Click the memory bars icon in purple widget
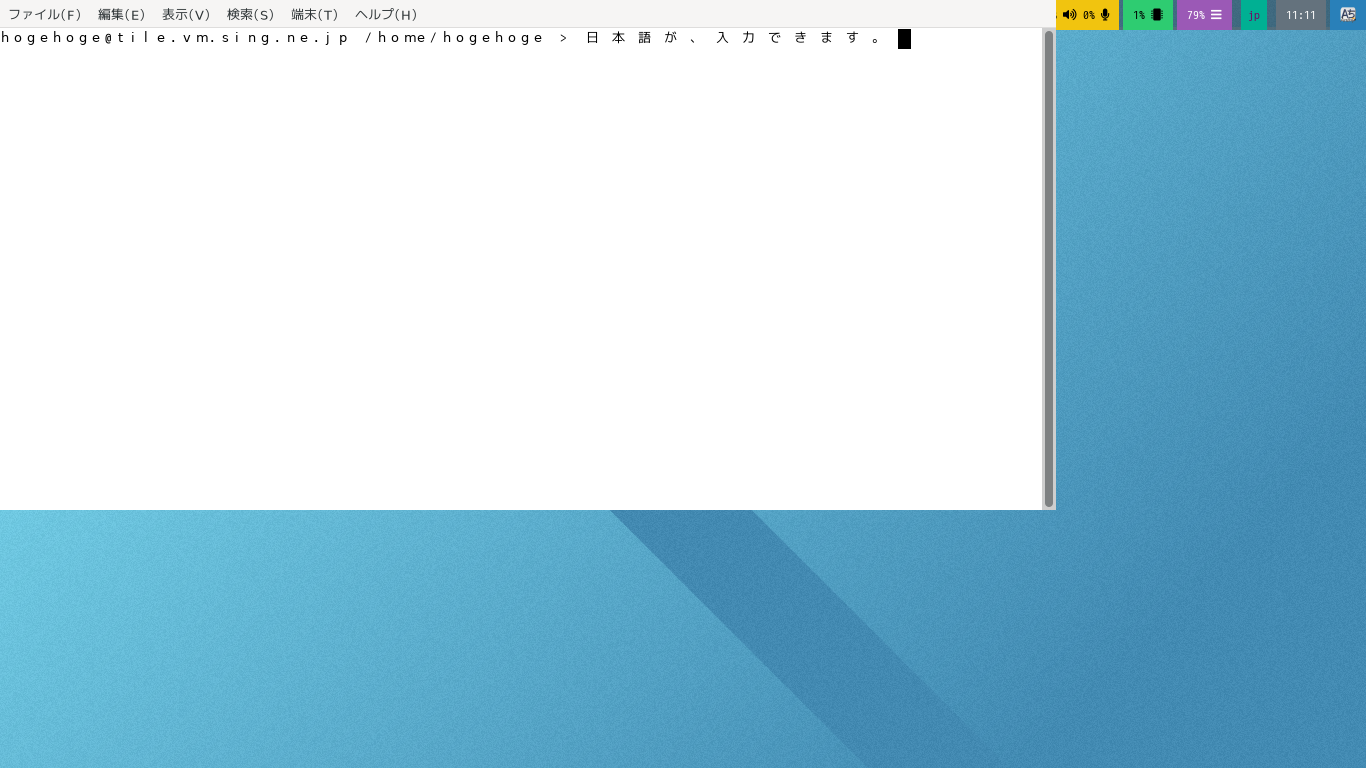The image size is (1366, 768). 1216,15
